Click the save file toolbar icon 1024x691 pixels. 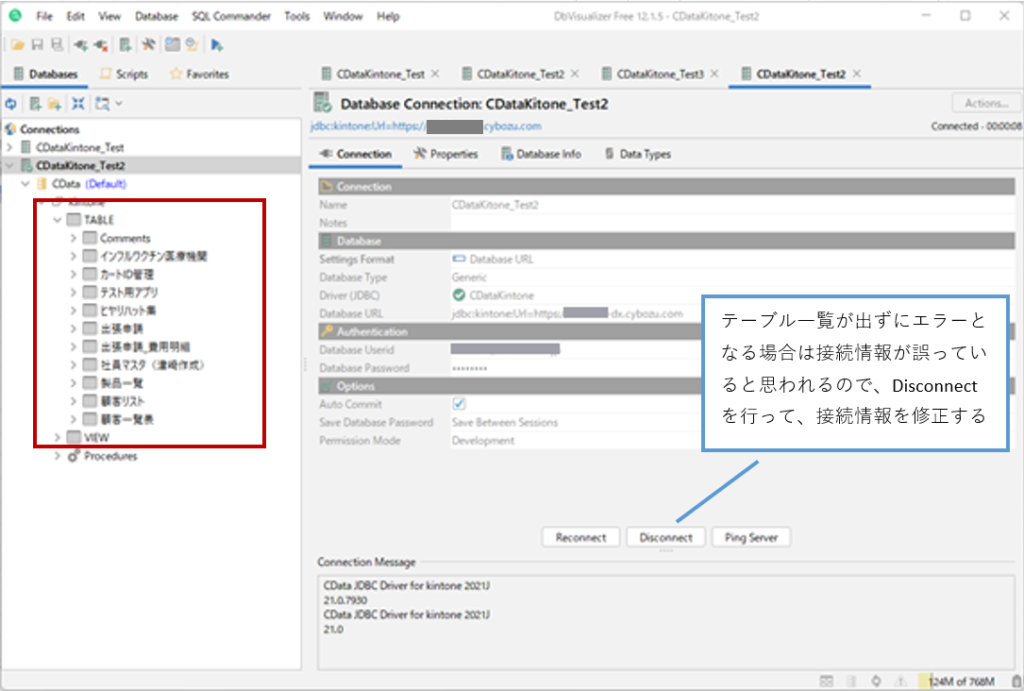(37, 45)
